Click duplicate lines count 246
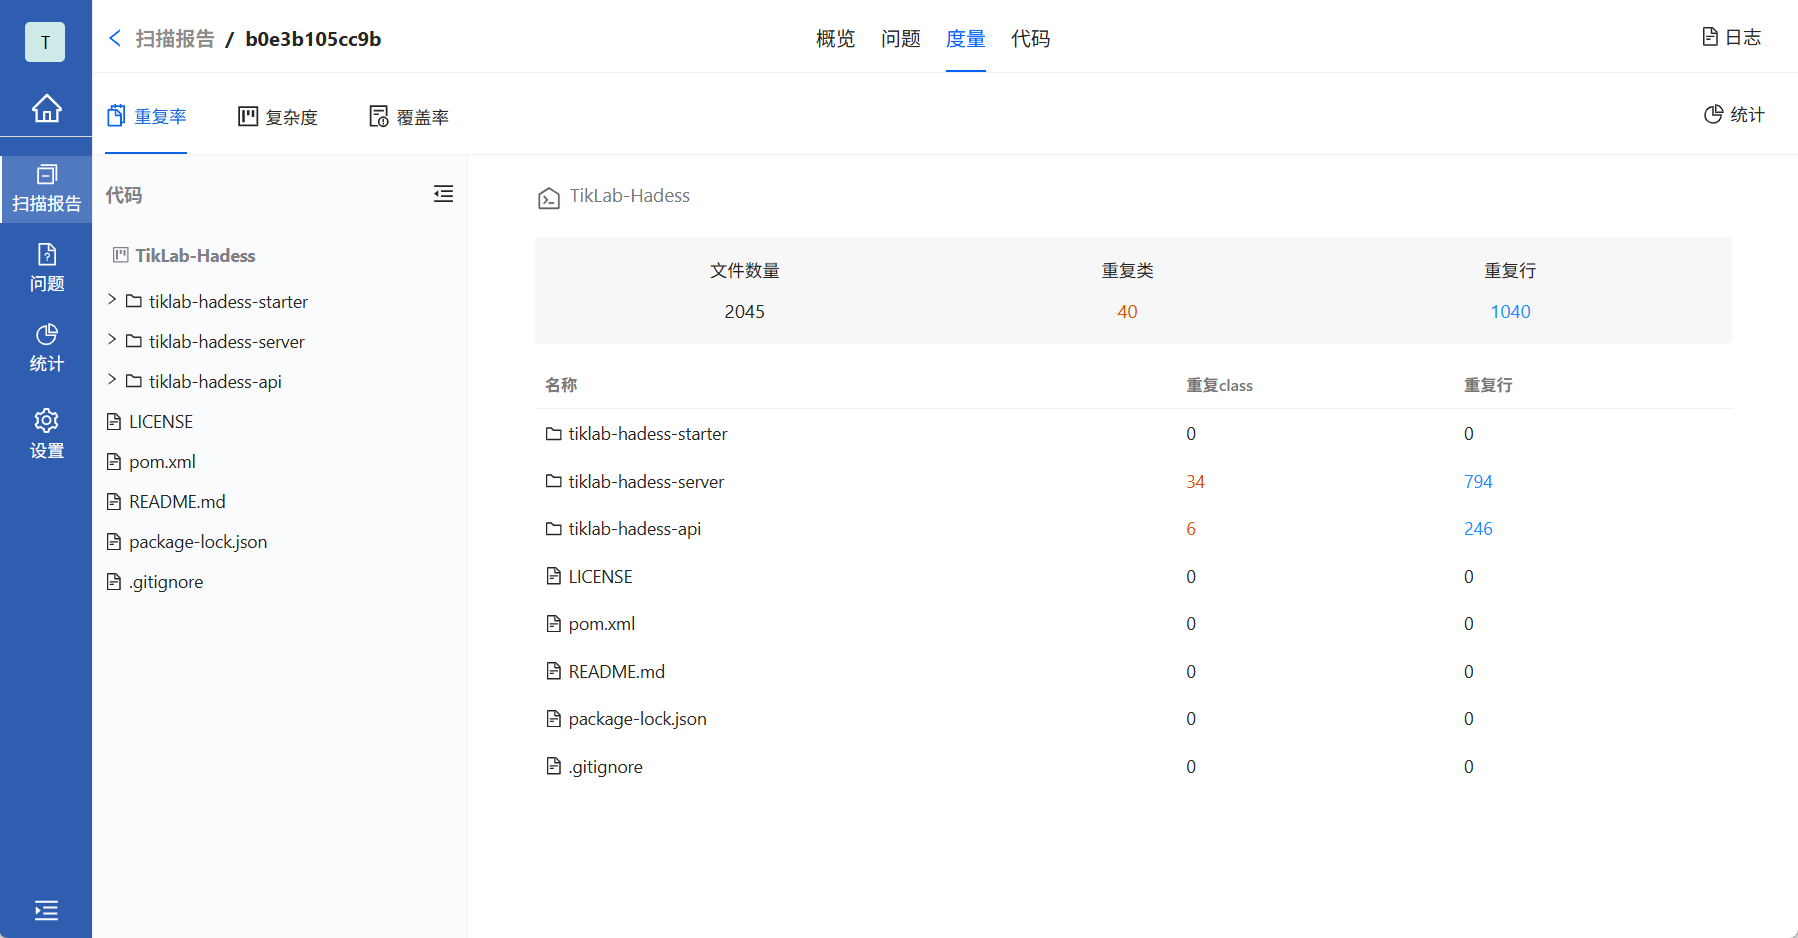The height and width of the screenshot is (938, 1798). click(x=1478, y=529)
